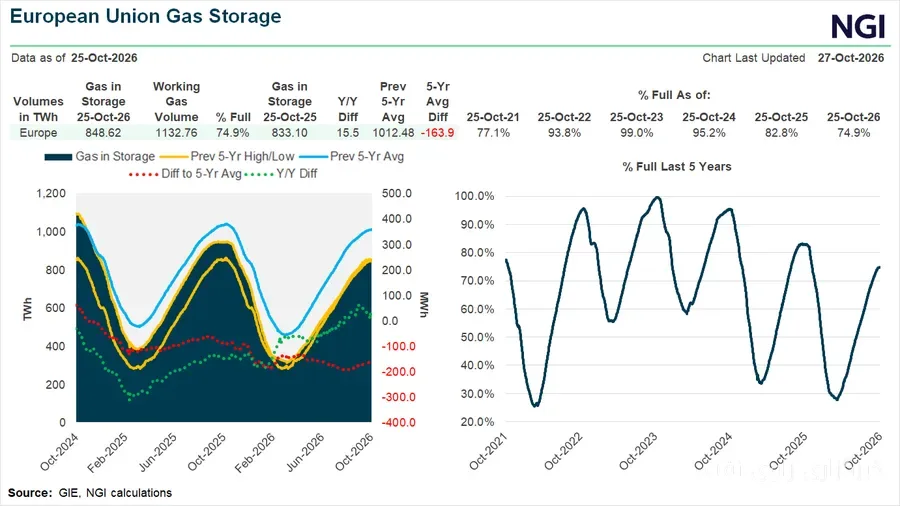Click the red -100.0 axis tick
This screenshot has width=900, height=506.
click(398, 347)
